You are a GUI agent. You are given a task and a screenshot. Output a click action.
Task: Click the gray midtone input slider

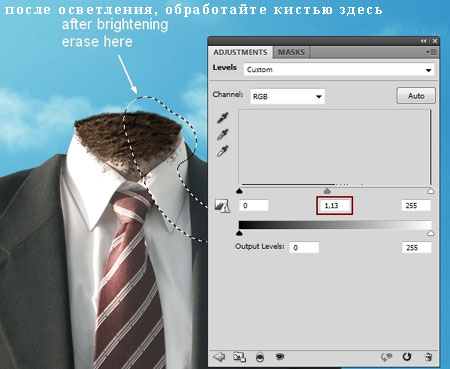coord(327,191)
